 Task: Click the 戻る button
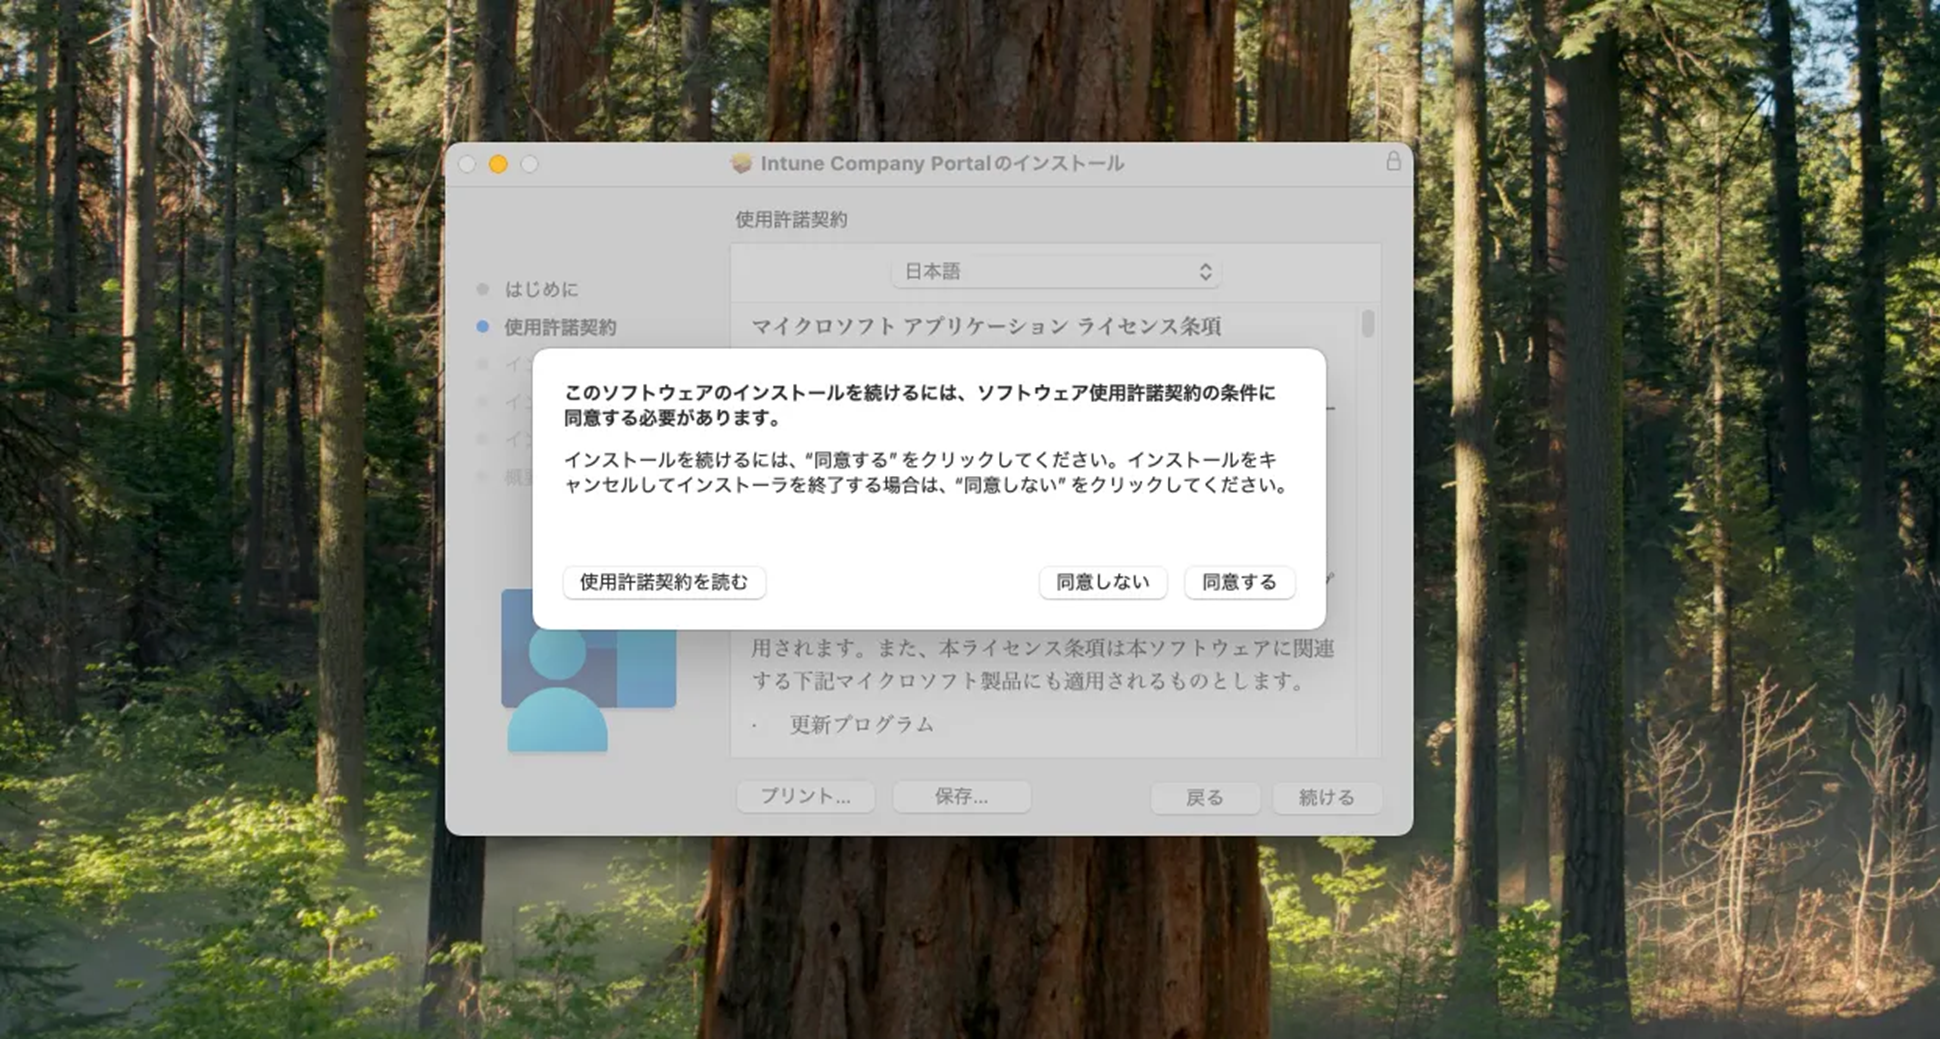[x=1205, y=798]
